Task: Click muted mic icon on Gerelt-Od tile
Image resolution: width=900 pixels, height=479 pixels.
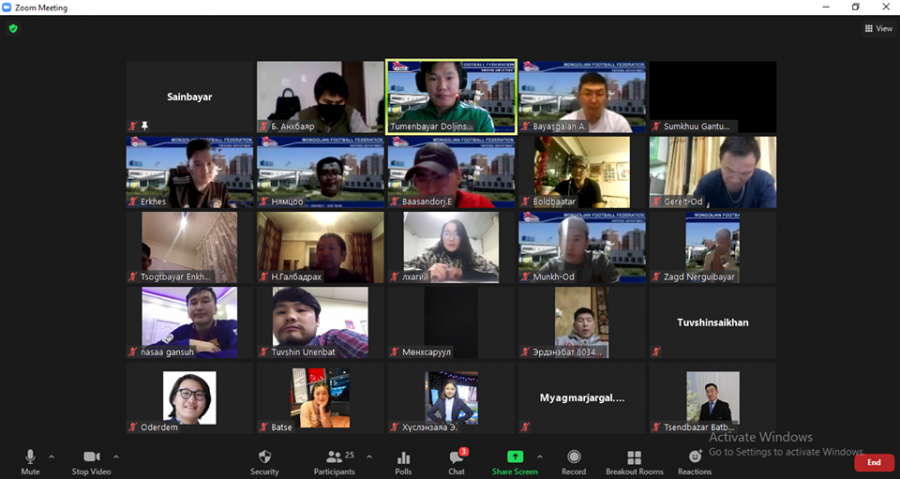Action: (x=657, y=201)
